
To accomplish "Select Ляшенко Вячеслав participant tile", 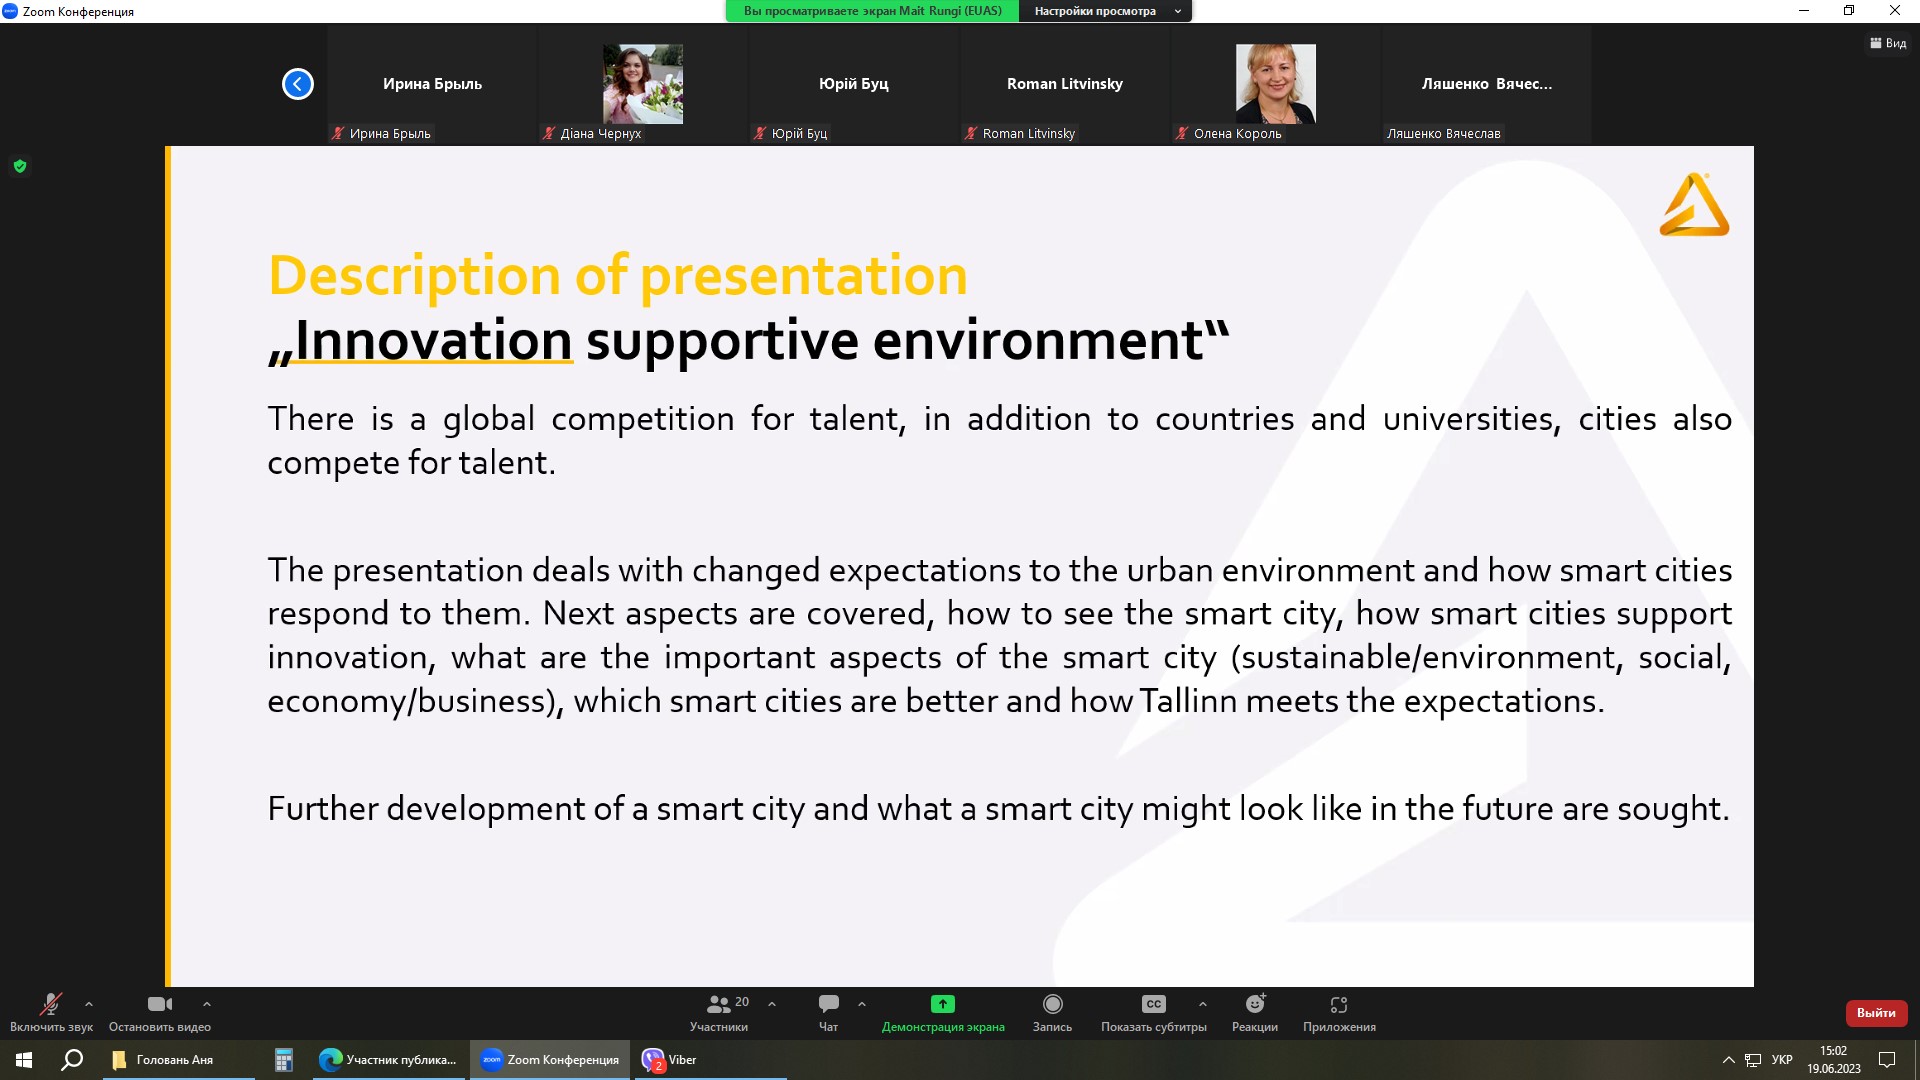I will pos(1487,85).
